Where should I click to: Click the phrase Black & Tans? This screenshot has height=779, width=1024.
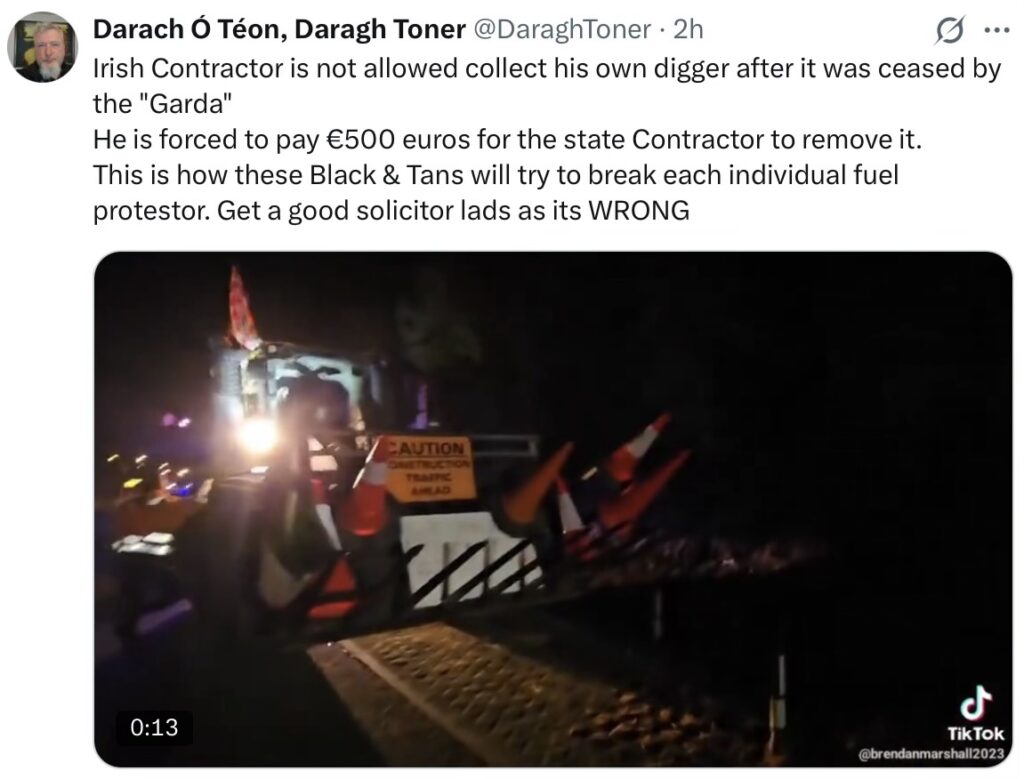coord(386,175)
